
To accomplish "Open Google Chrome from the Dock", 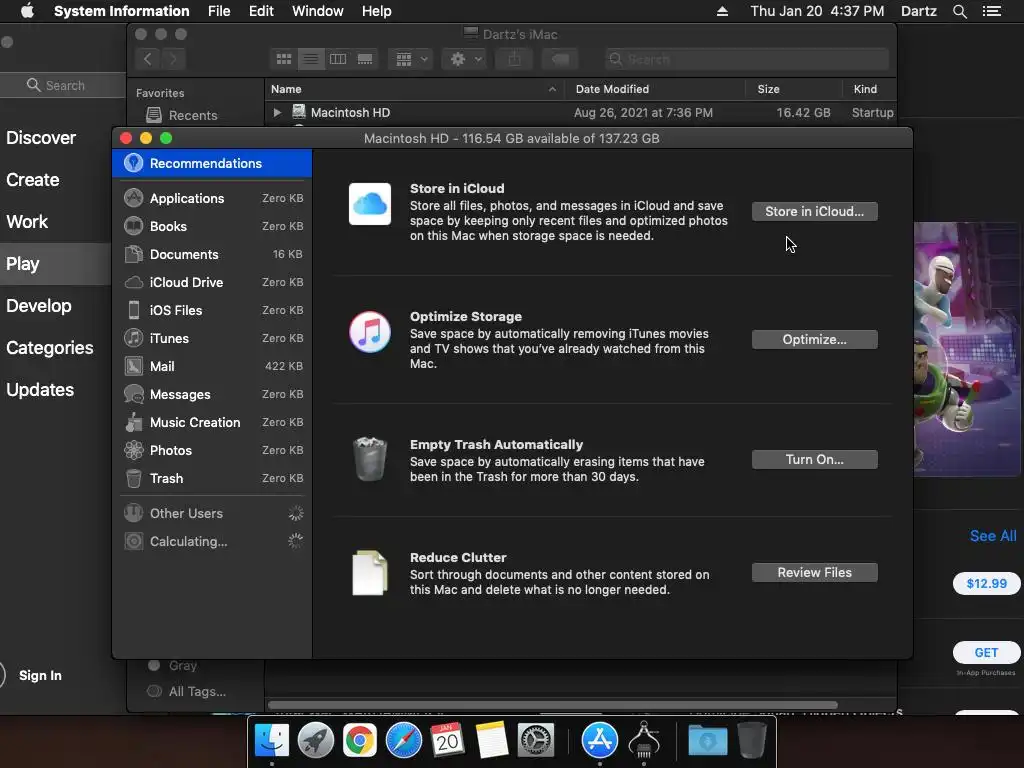I will tap(360, 741).
